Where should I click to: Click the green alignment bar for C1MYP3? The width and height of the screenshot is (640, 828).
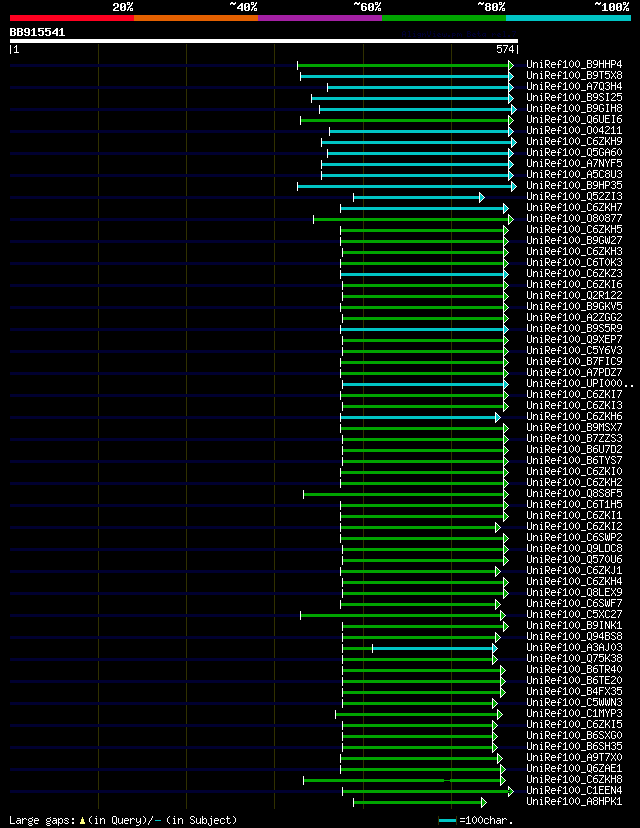pyautogui.click(x=419, y=714)
